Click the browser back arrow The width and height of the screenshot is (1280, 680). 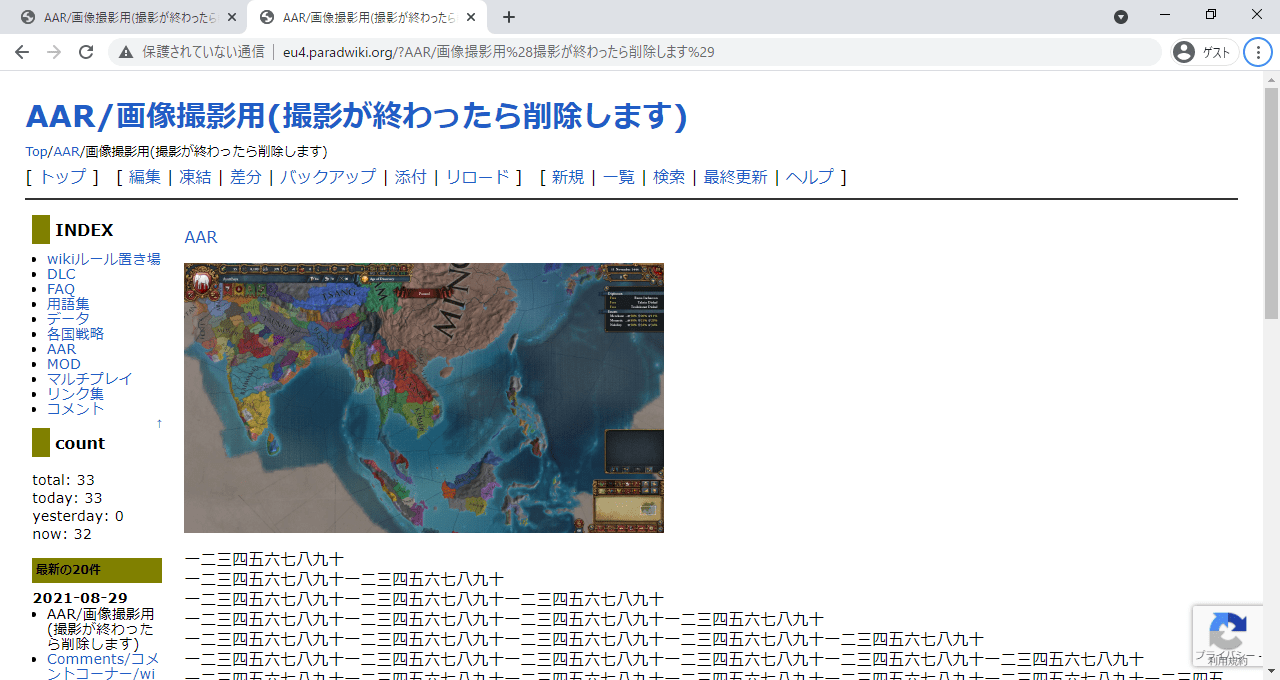point(22,52)
